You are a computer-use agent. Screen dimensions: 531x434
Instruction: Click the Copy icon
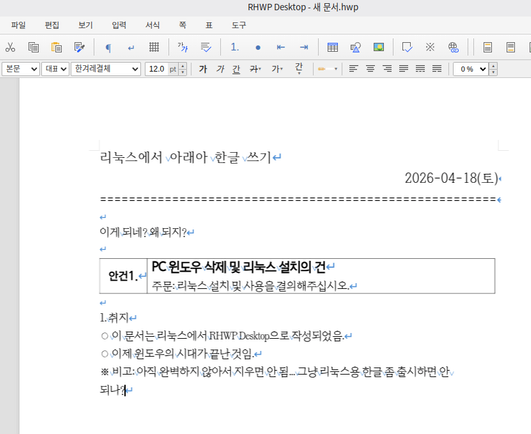tap(33, 47)
